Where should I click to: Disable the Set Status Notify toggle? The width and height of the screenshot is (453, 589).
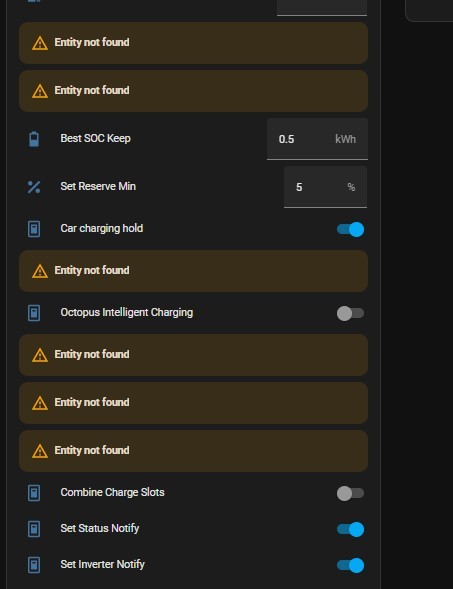tap(350, 529)
